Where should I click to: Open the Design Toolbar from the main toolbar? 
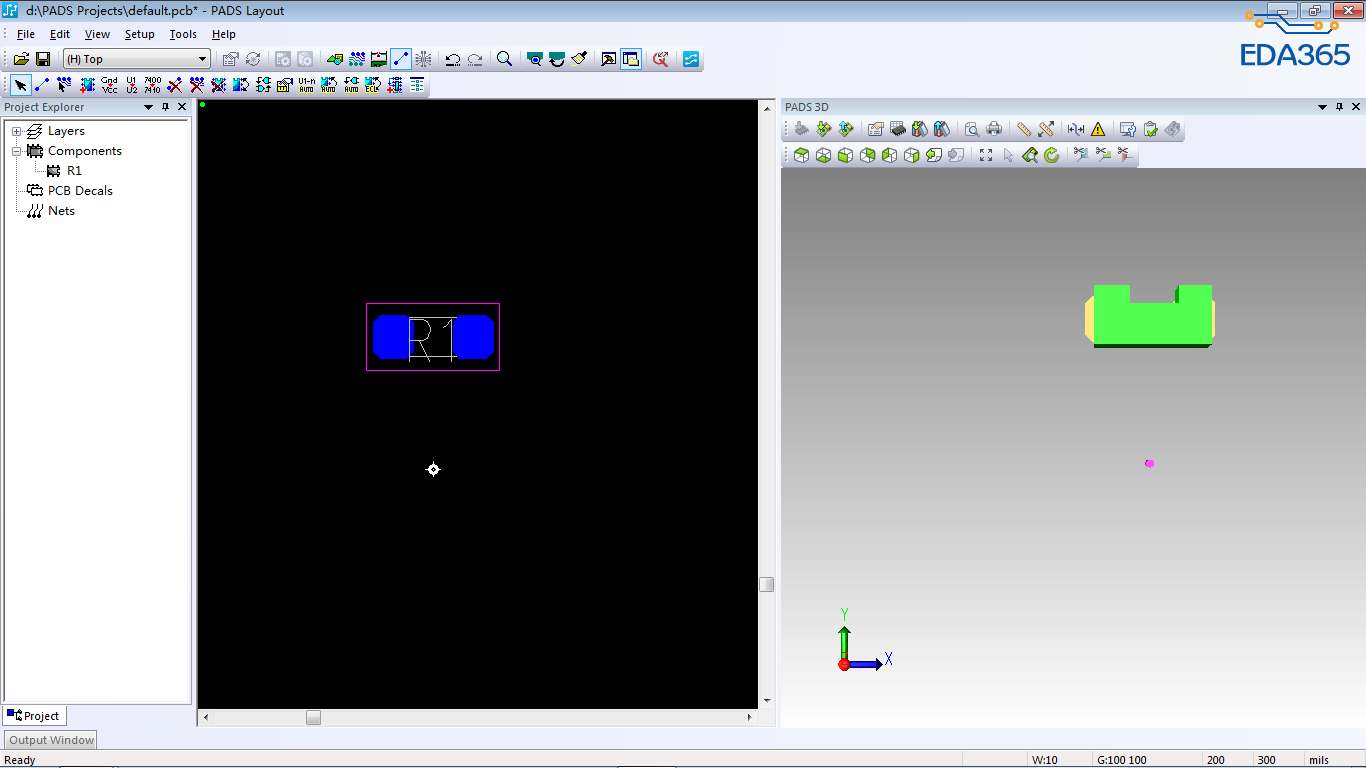(x=357, y=59)
